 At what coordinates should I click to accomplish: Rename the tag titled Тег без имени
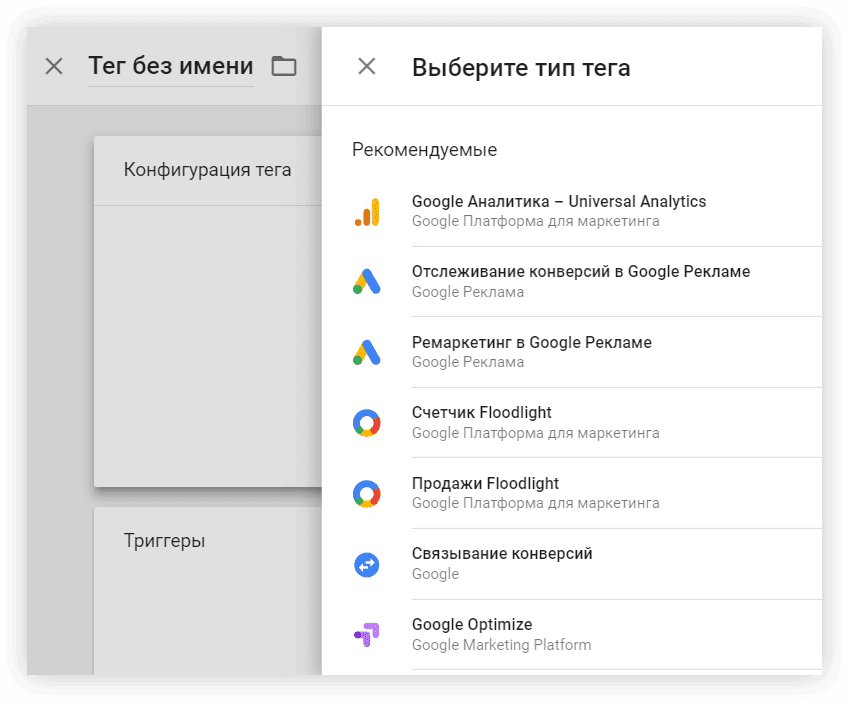[171, 66]
